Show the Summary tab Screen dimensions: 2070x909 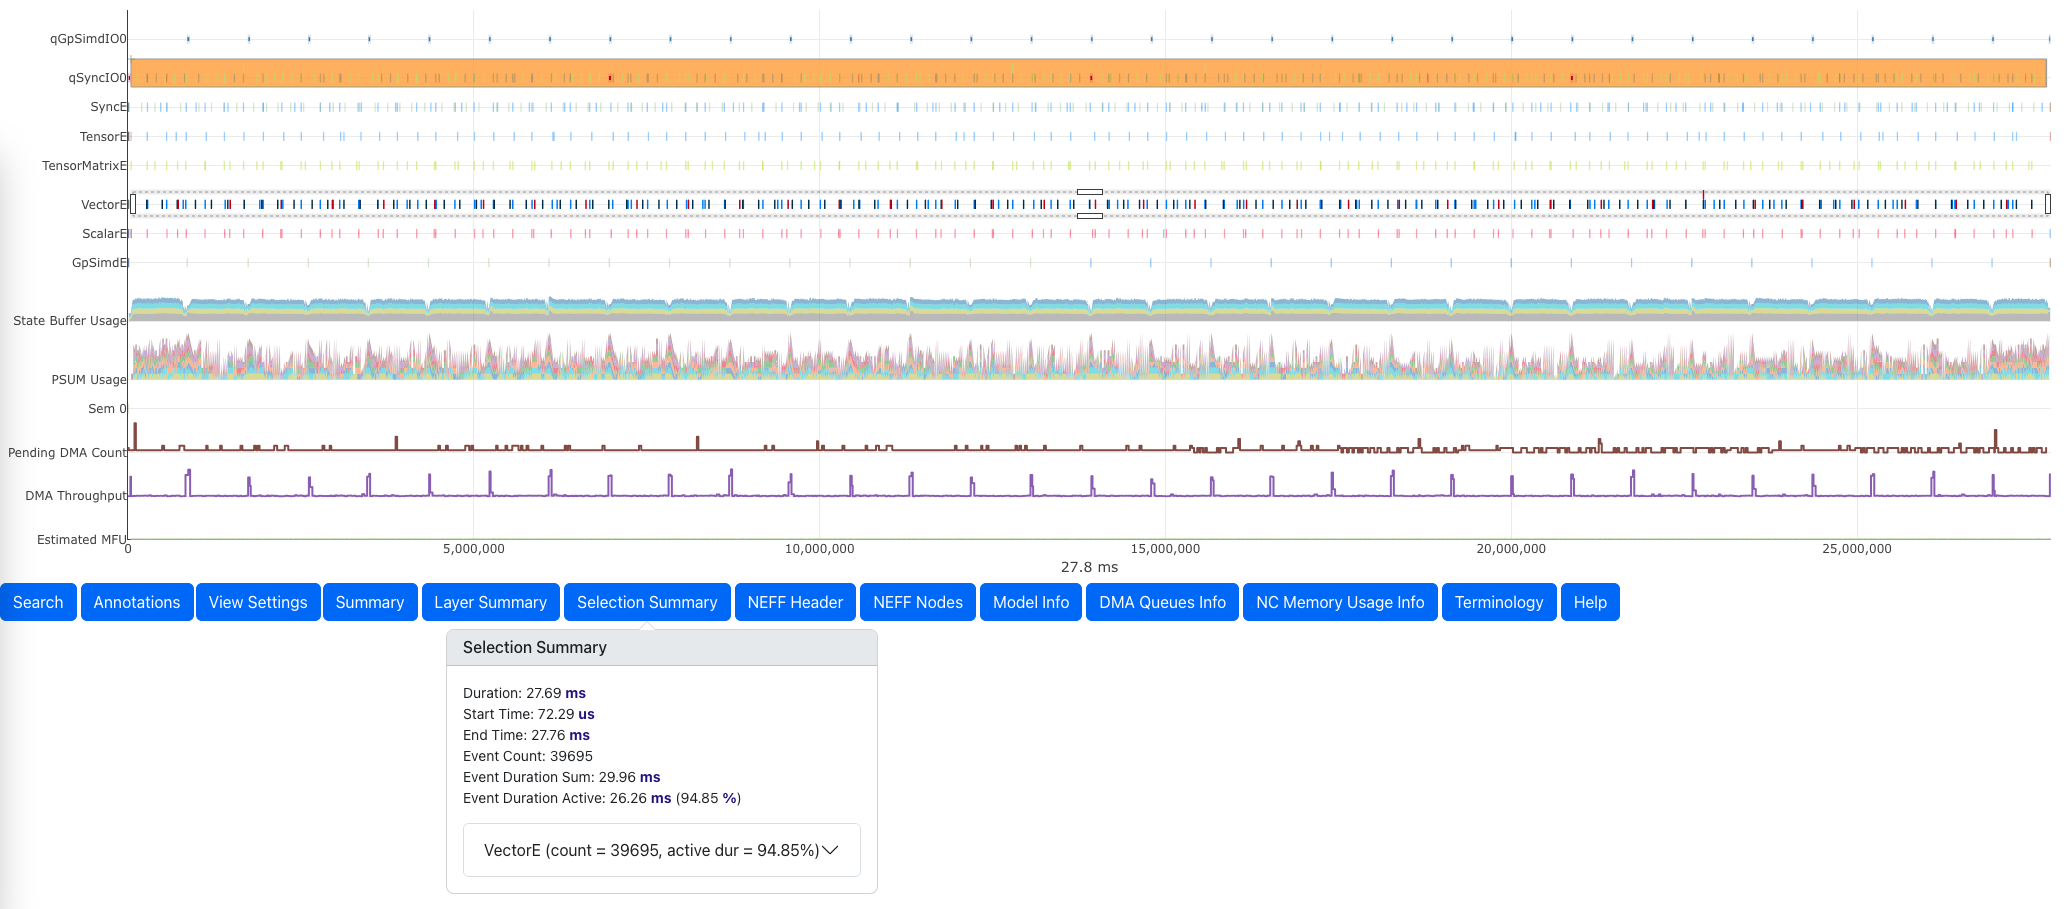click(x=369, y=602)
